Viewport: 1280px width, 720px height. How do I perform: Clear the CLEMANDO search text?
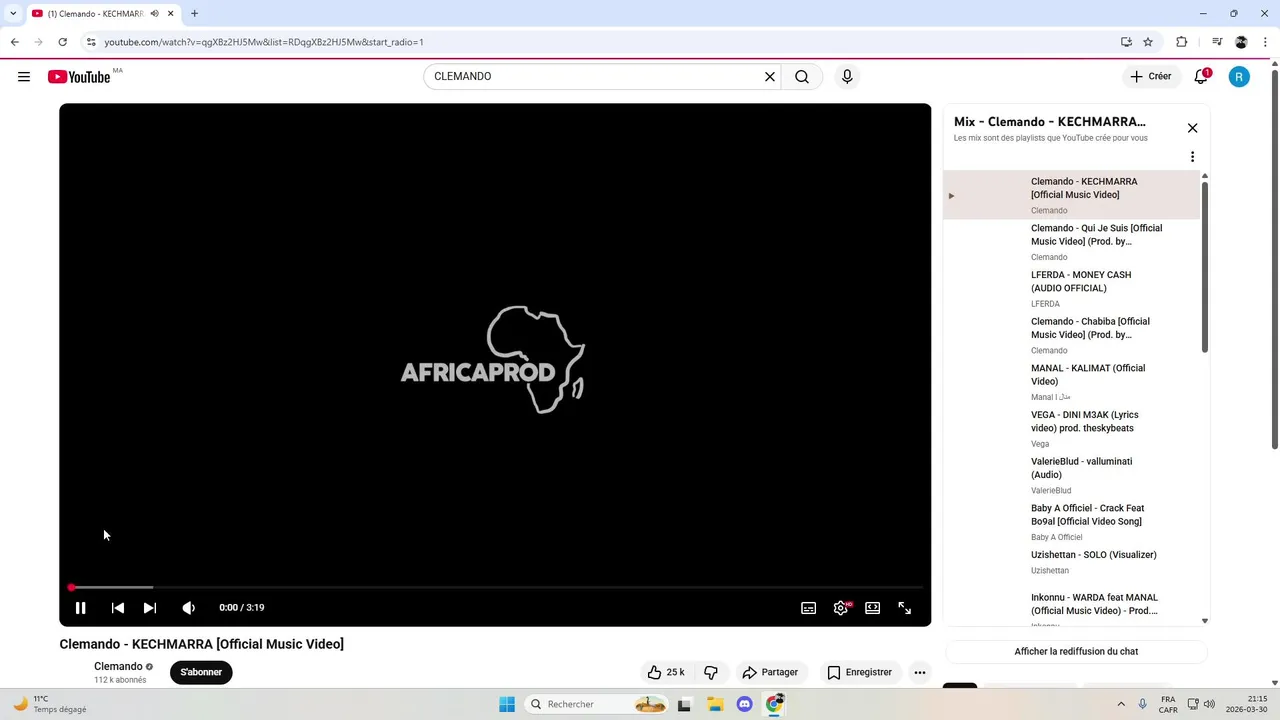click(770, 77)
